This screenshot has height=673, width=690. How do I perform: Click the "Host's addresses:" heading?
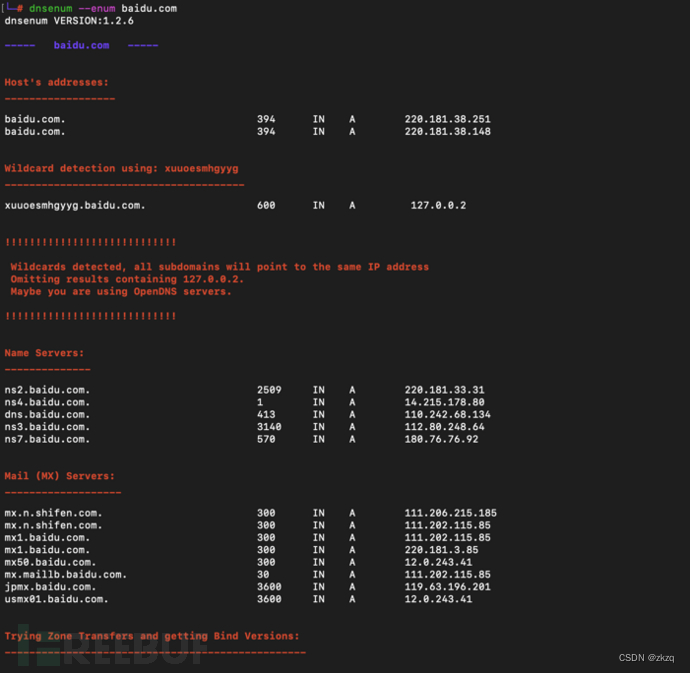point(56,82)
